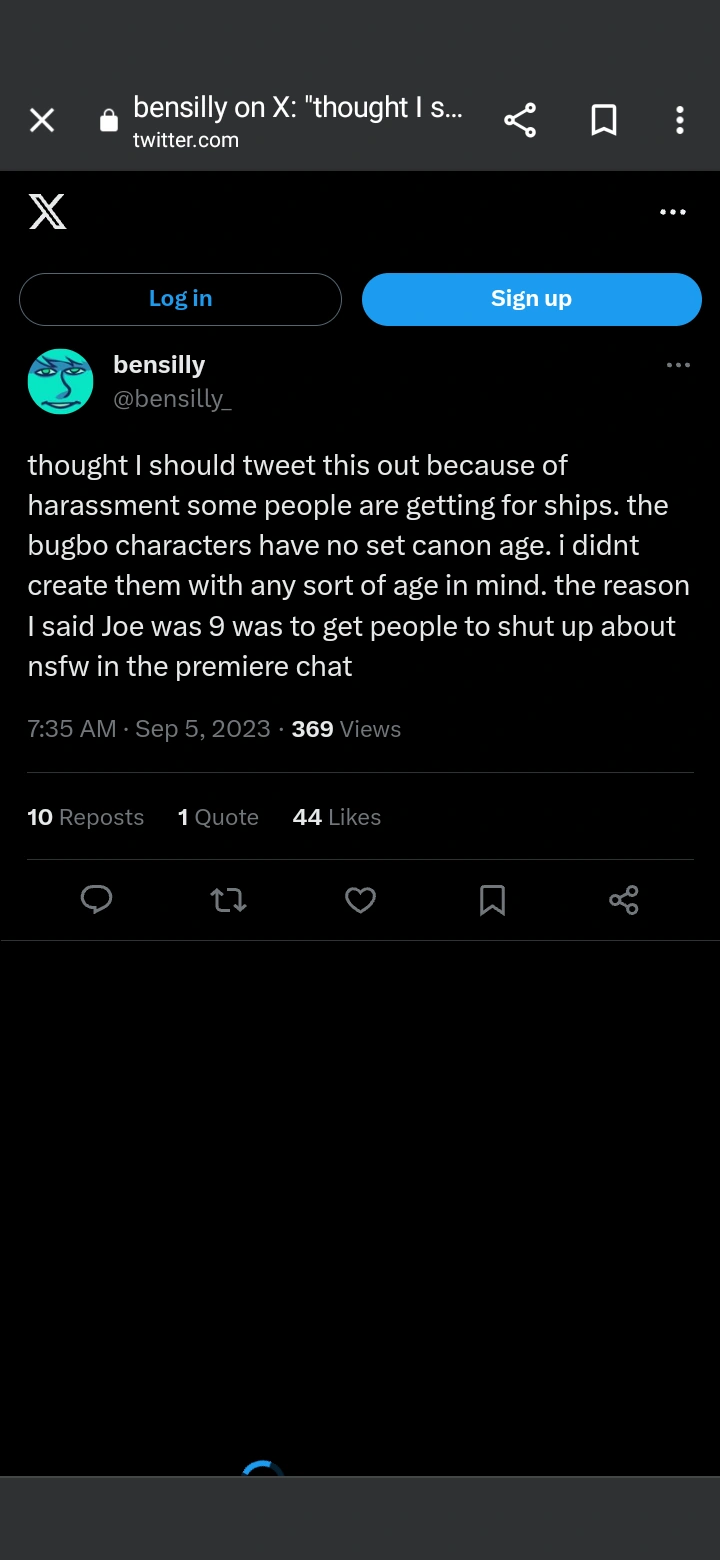Expand the tweet's more options menu
The image size is (720, 1560).
pos(678,365)
